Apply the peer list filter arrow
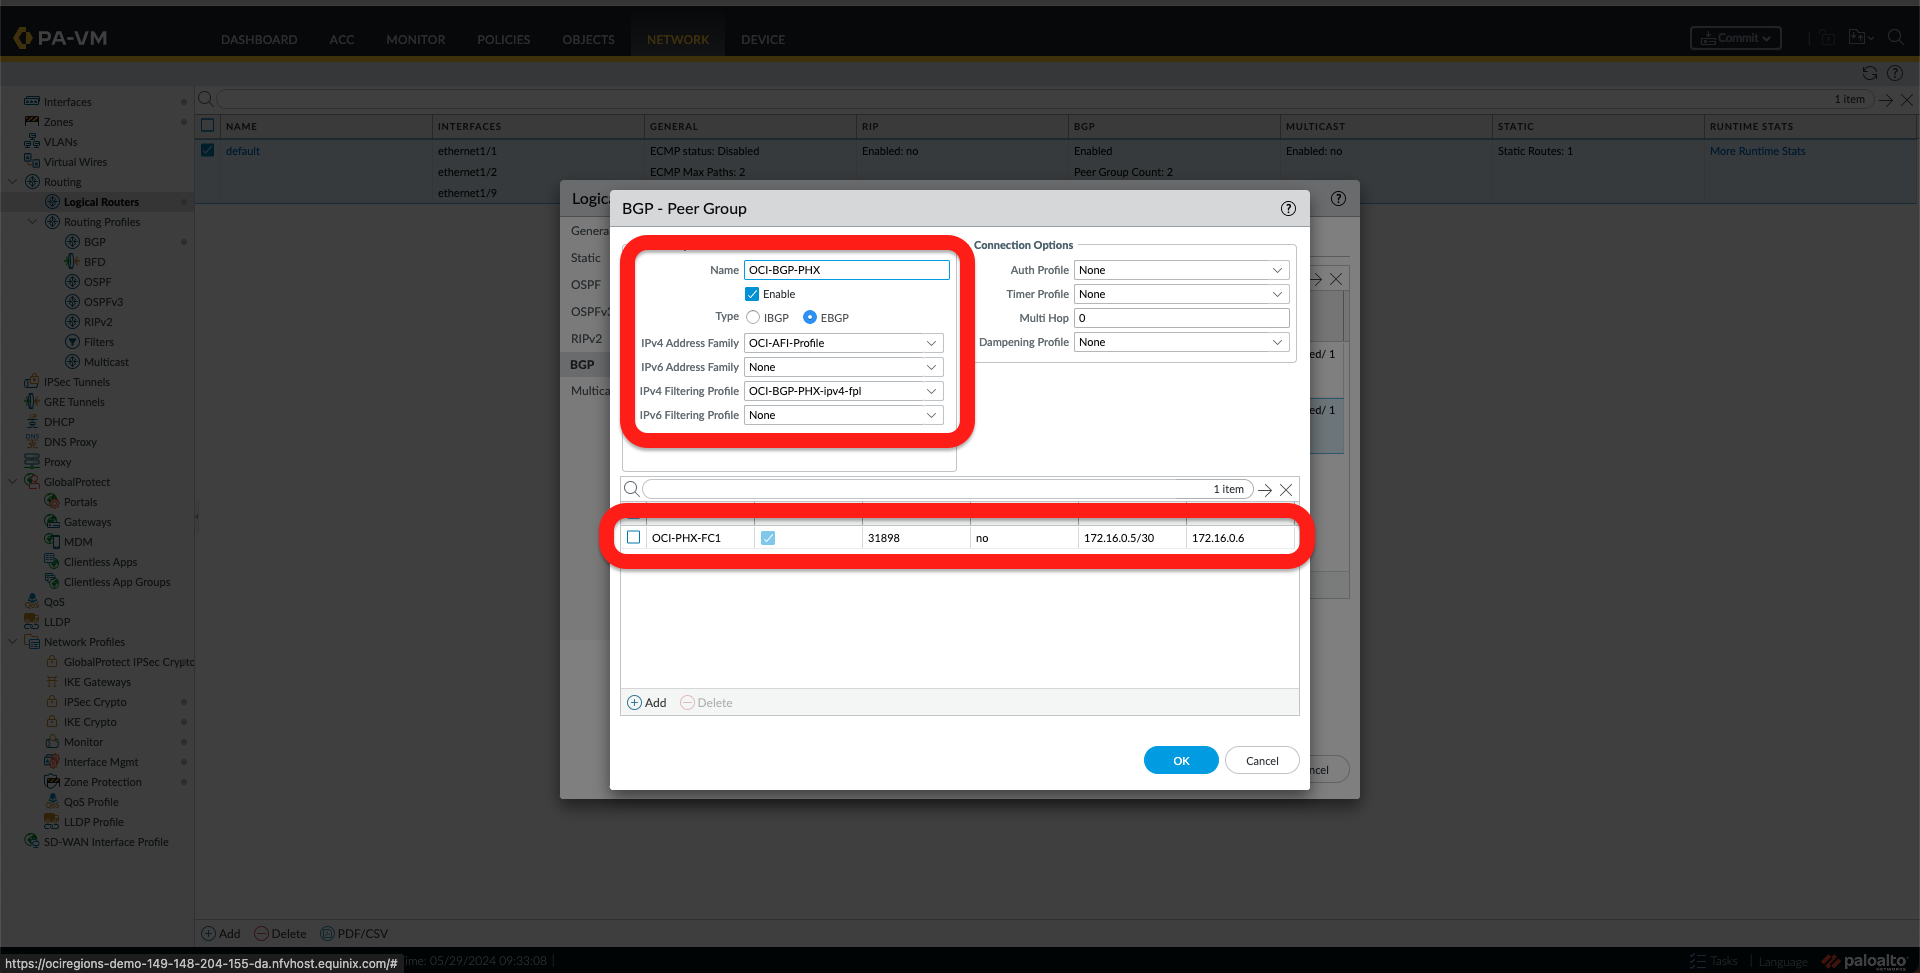This screenshot has height=973, width=1920. coord(1265,490)
